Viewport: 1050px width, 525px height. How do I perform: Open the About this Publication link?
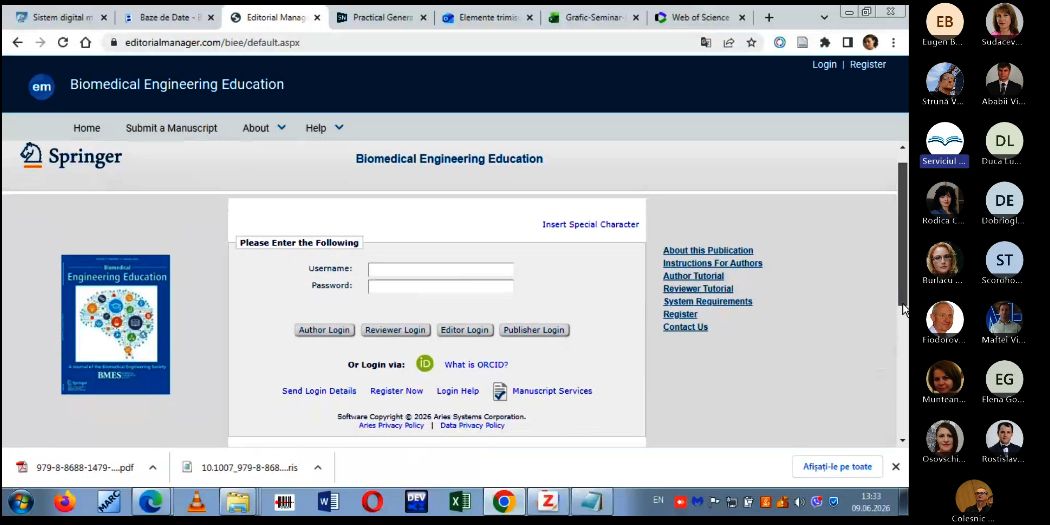(x=708, y=250)
